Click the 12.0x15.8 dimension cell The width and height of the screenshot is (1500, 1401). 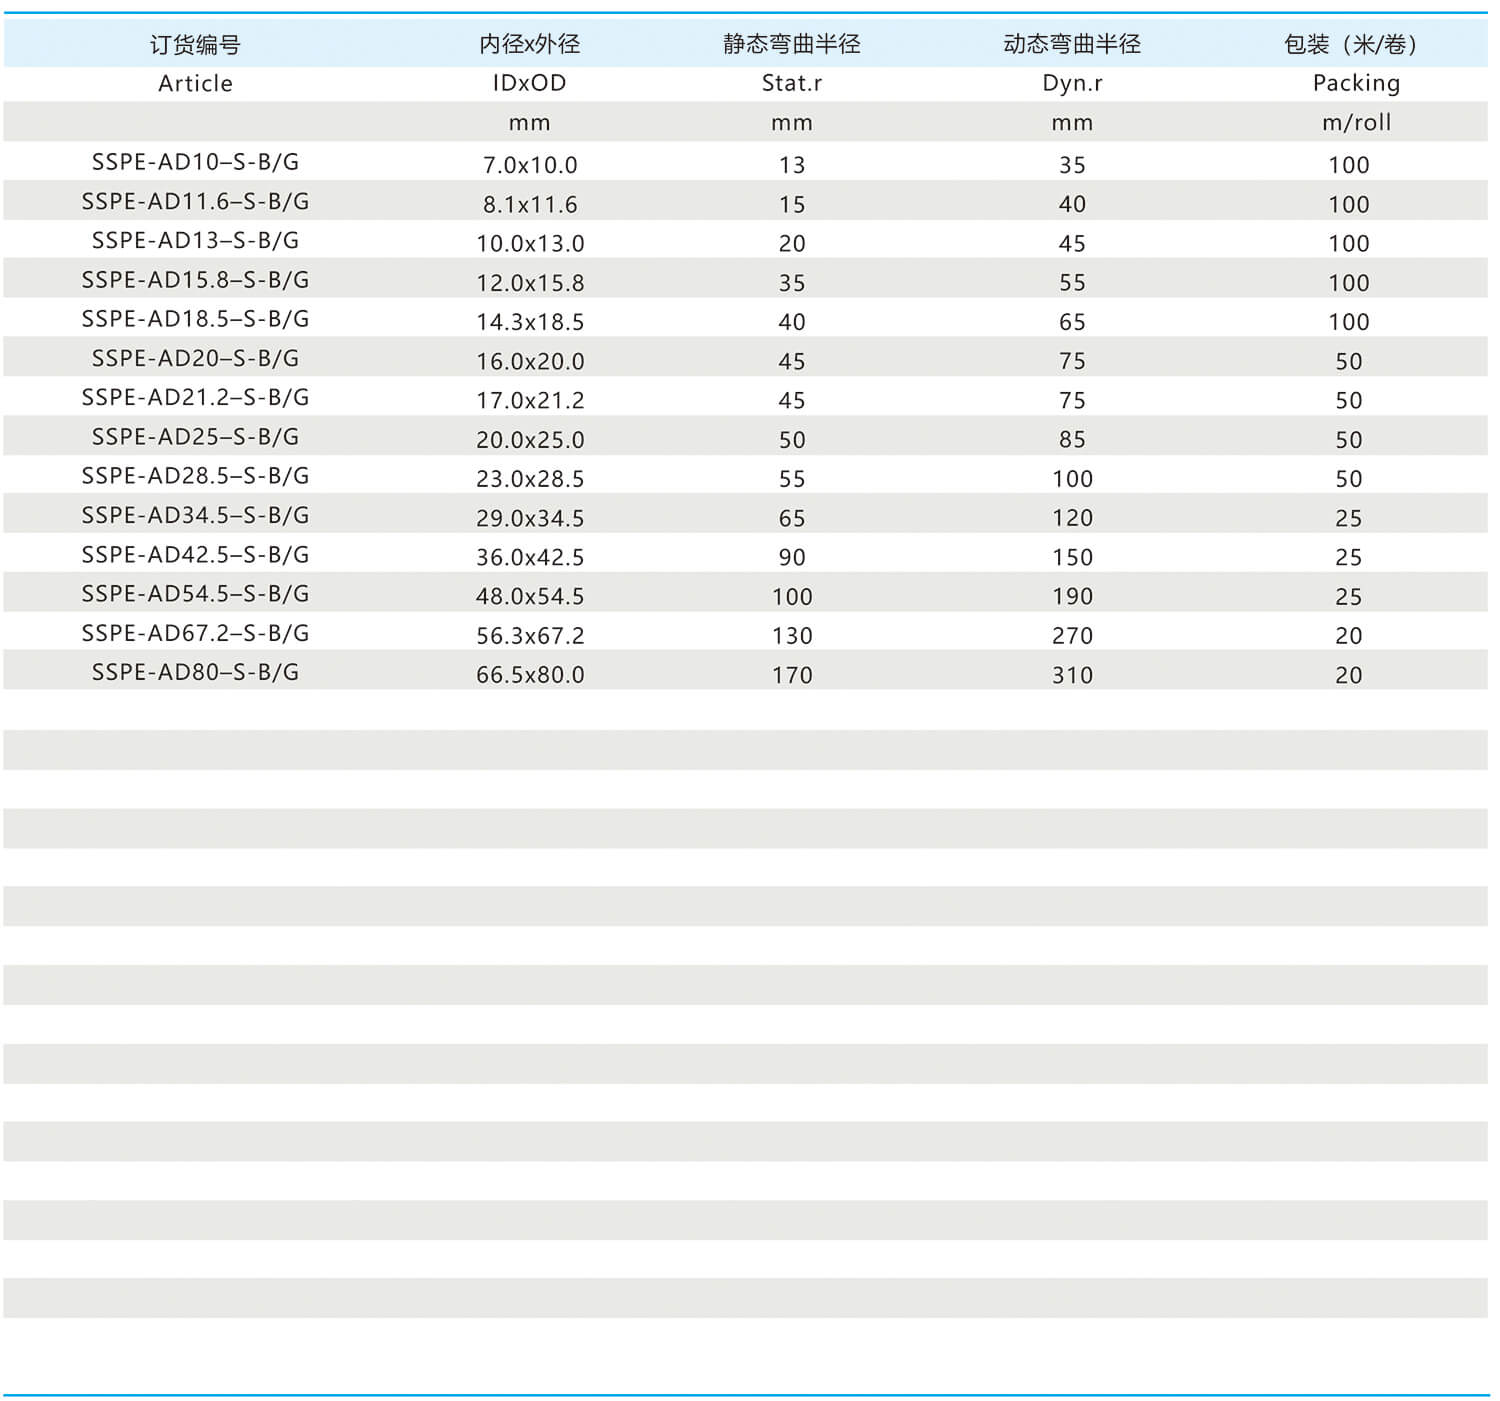click(x=530, y=283)
